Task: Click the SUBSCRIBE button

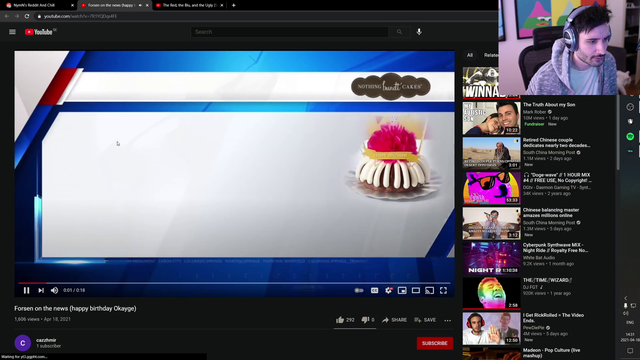Action: (435, 343)
